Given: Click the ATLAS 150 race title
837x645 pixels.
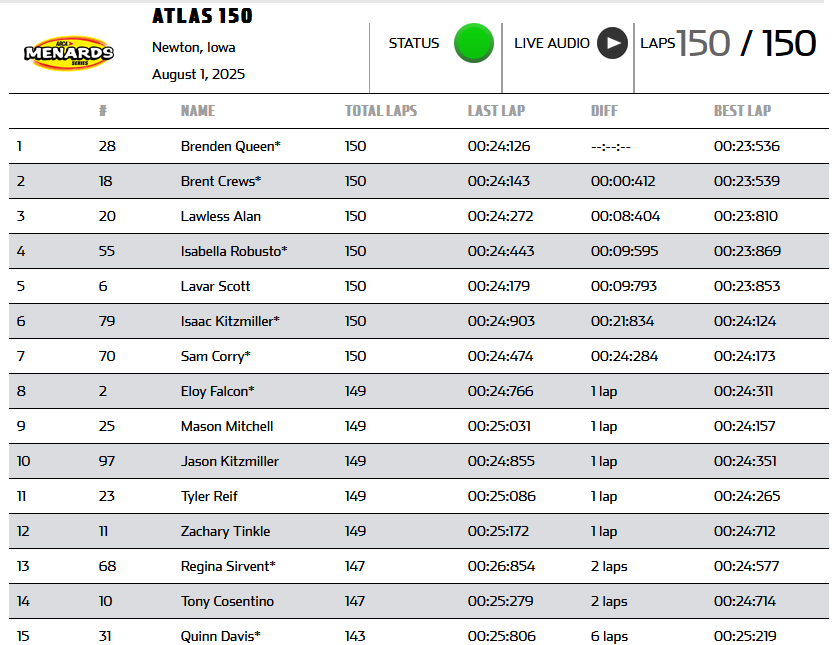Looking at the screenshot, I should (202, 16).
